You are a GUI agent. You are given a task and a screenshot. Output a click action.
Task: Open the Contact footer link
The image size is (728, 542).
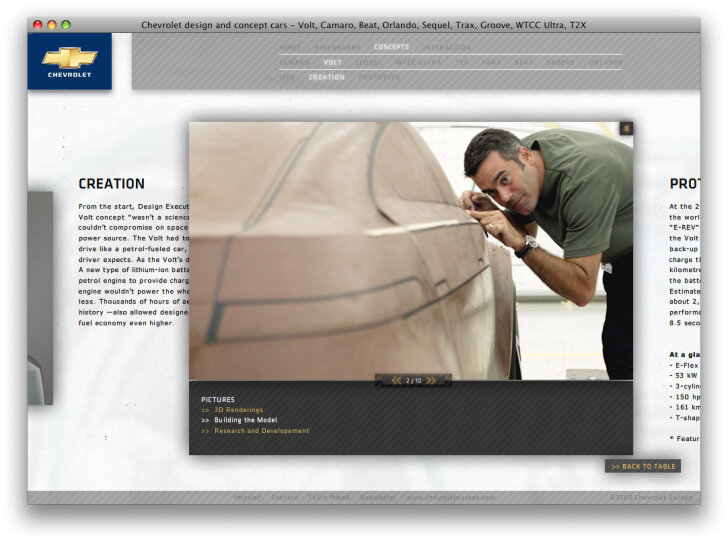coord(284,497)
